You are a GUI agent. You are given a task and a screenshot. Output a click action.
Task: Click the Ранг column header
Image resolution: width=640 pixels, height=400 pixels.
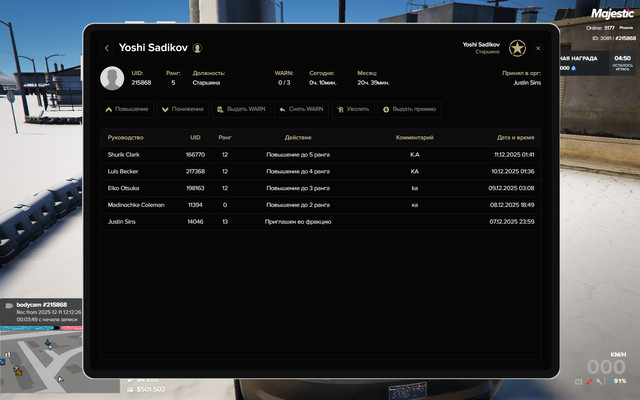225,138
